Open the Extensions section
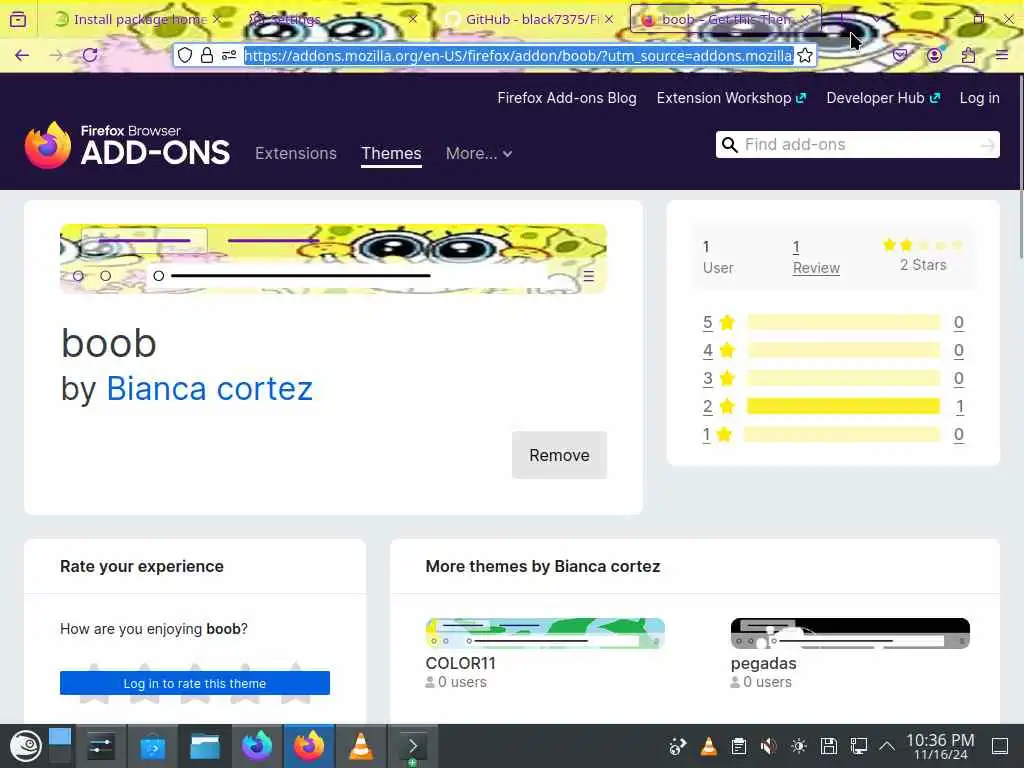Viewport: 1024px width, 768px height. [296, 153]
